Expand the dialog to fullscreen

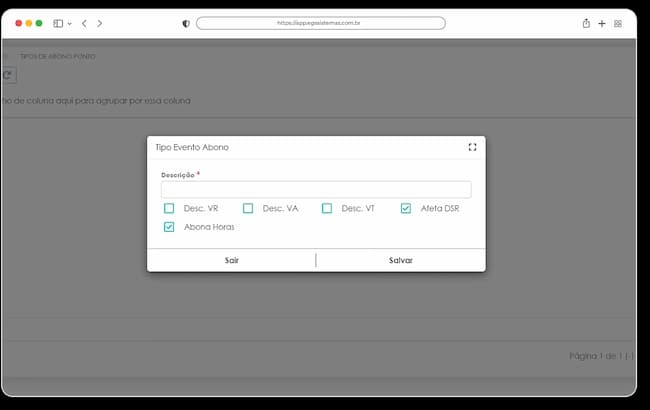(x=472, y=147)
